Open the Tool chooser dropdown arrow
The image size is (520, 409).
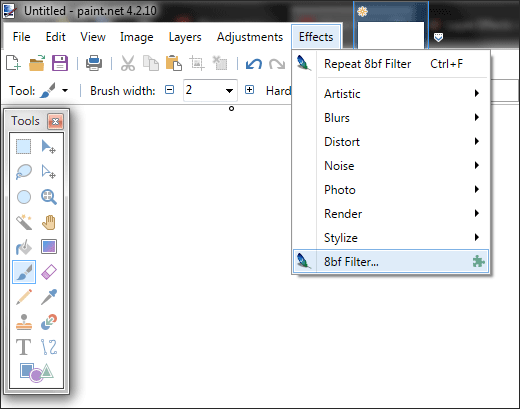point(65,91)
